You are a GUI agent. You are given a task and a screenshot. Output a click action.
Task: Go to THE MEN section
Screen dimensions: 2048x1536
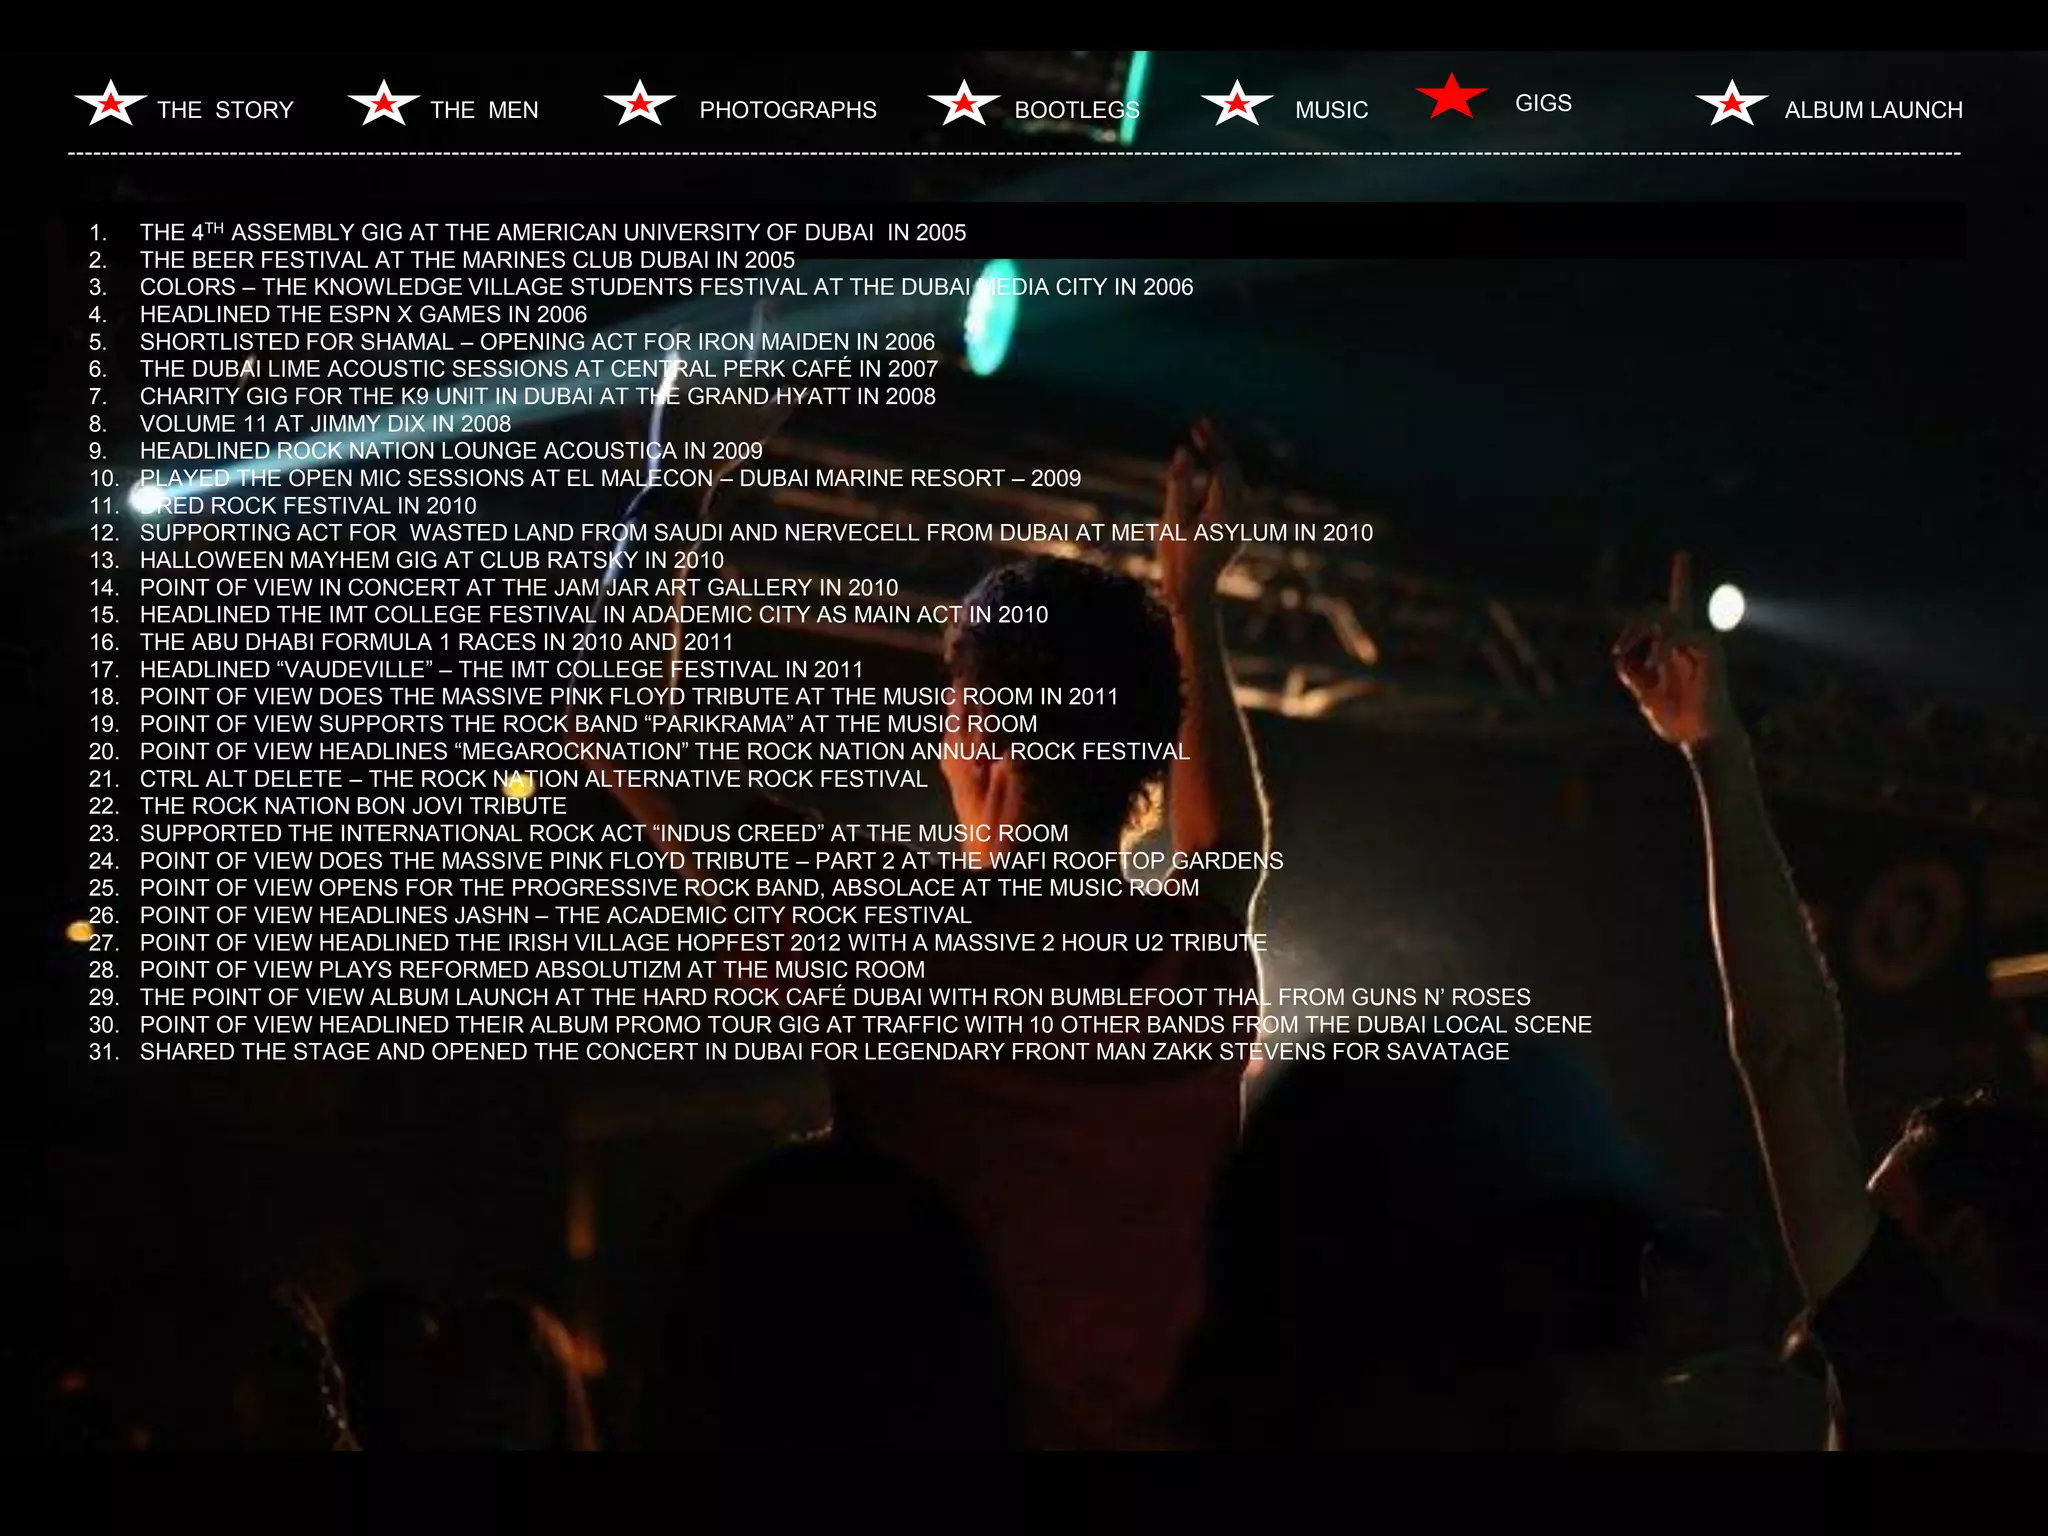(x=484, y=110)
